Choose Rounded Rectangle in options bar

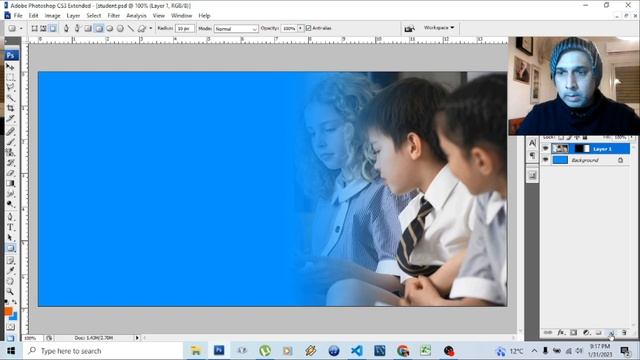(x=99, y=28)
